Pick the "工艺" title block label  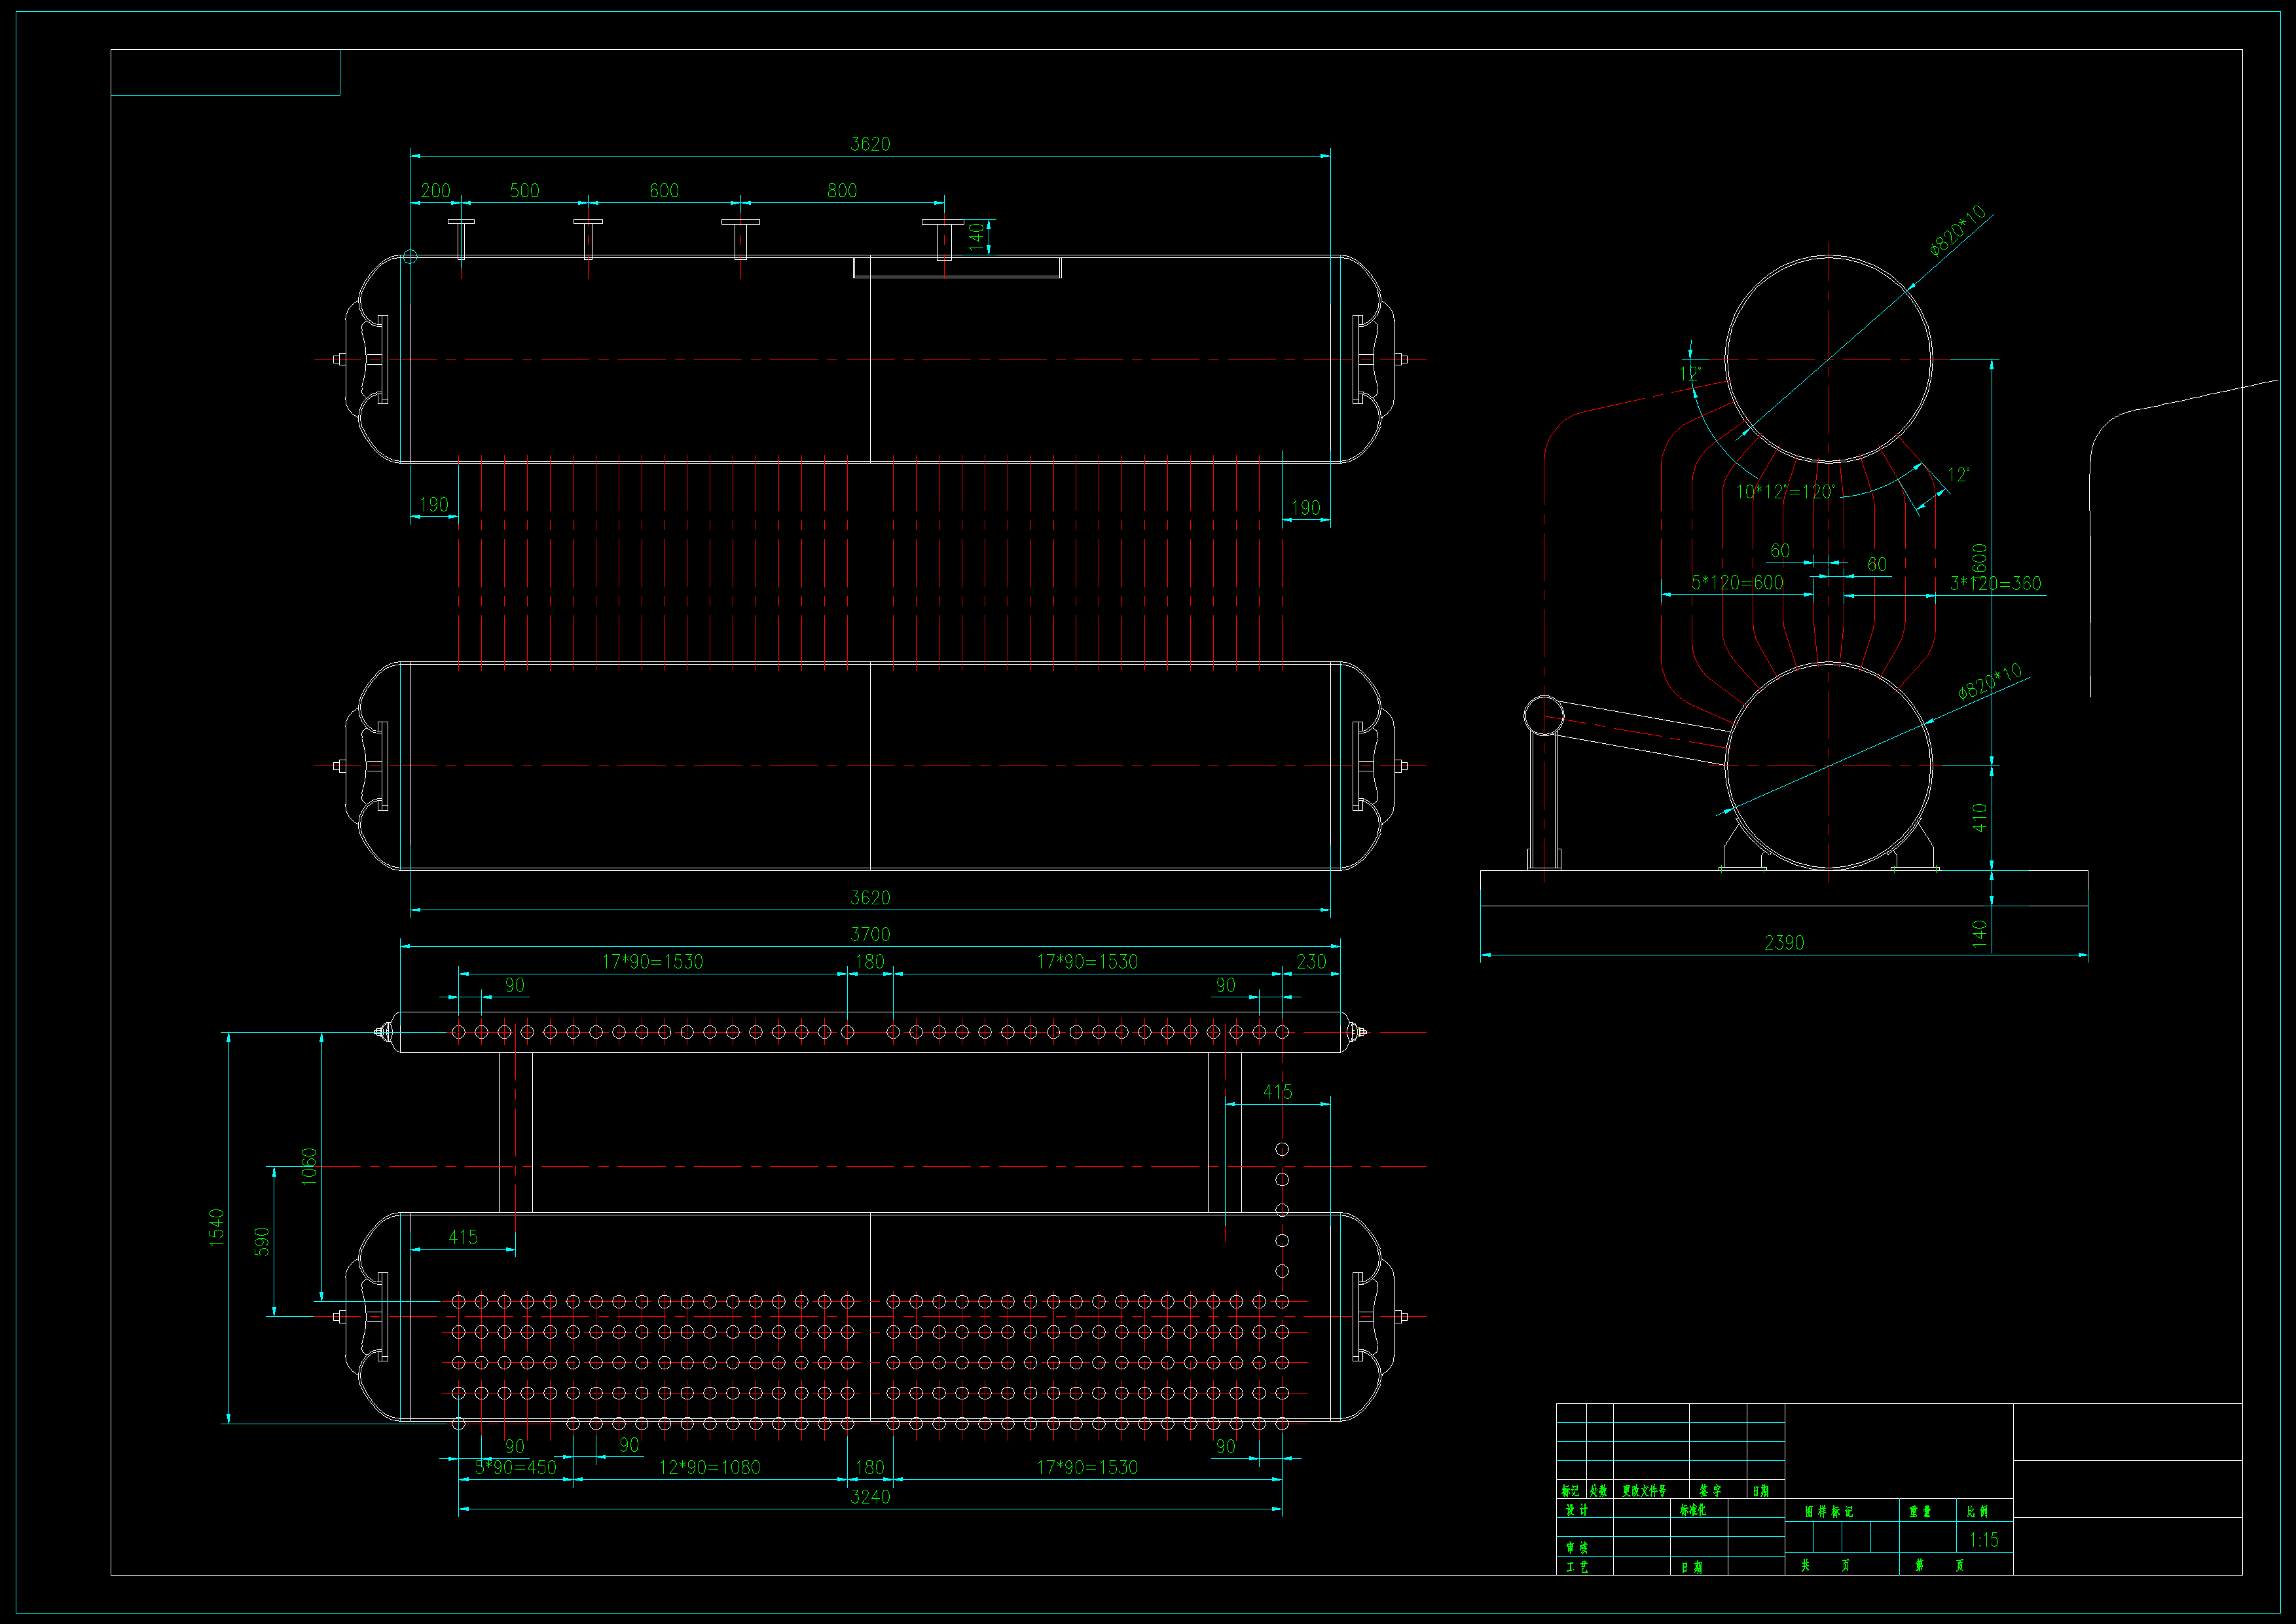click(1577, 1566)
